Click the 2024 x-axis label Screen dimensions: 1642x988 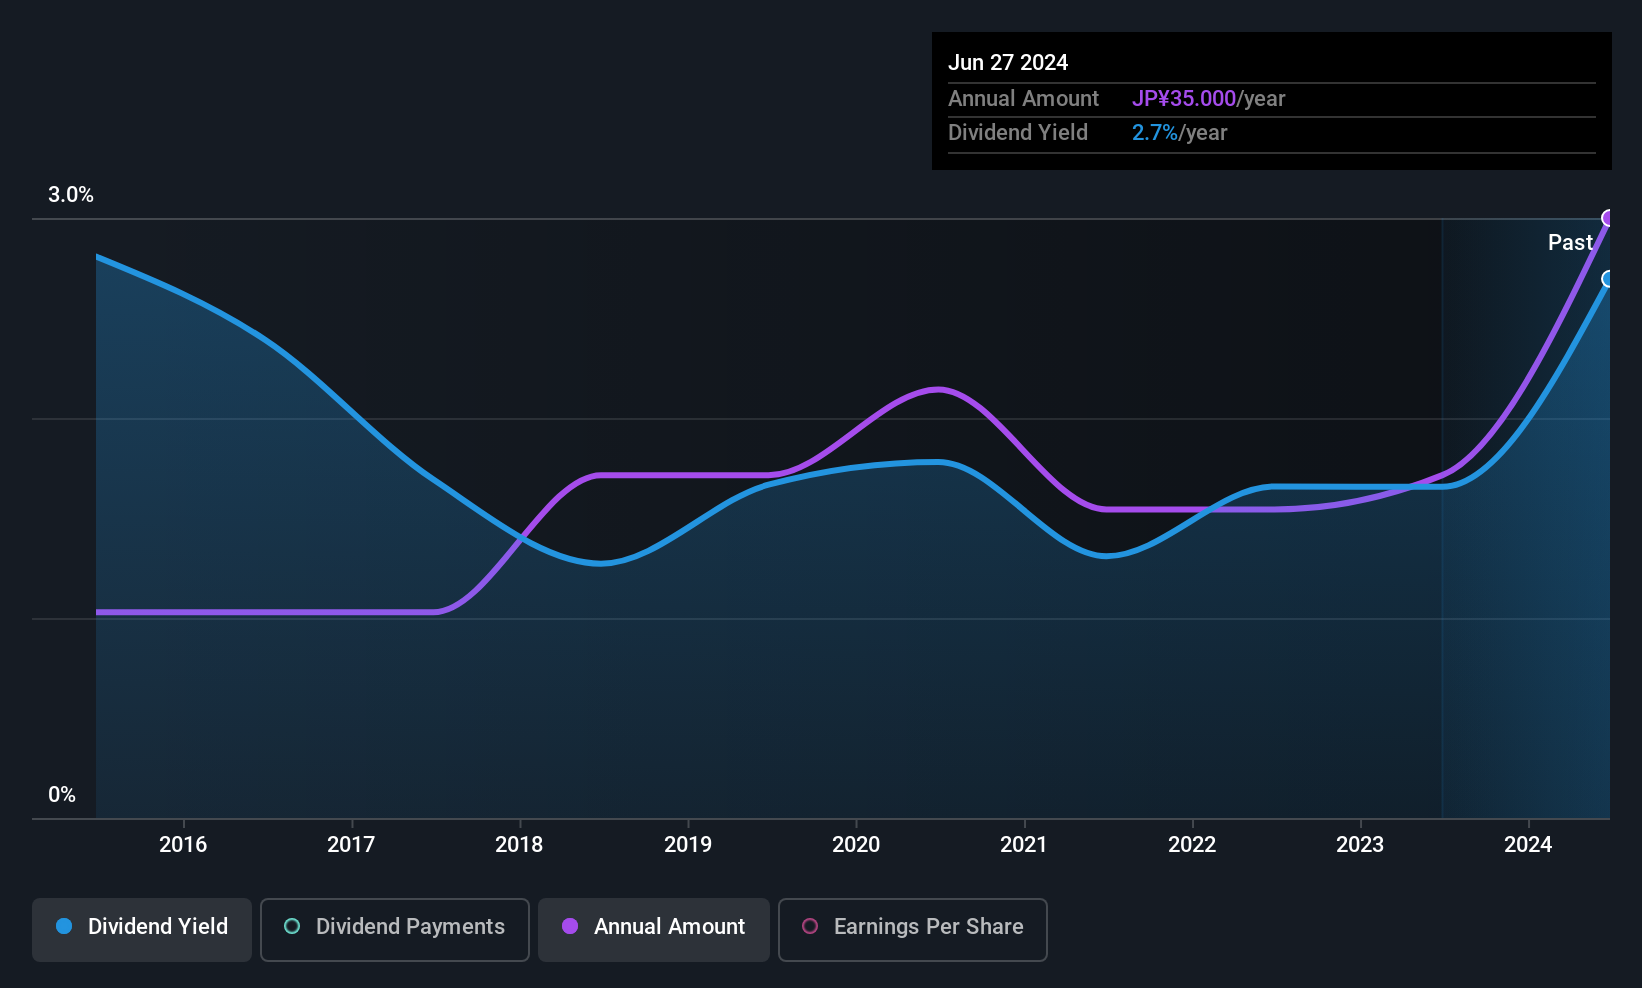point(1528,844)
